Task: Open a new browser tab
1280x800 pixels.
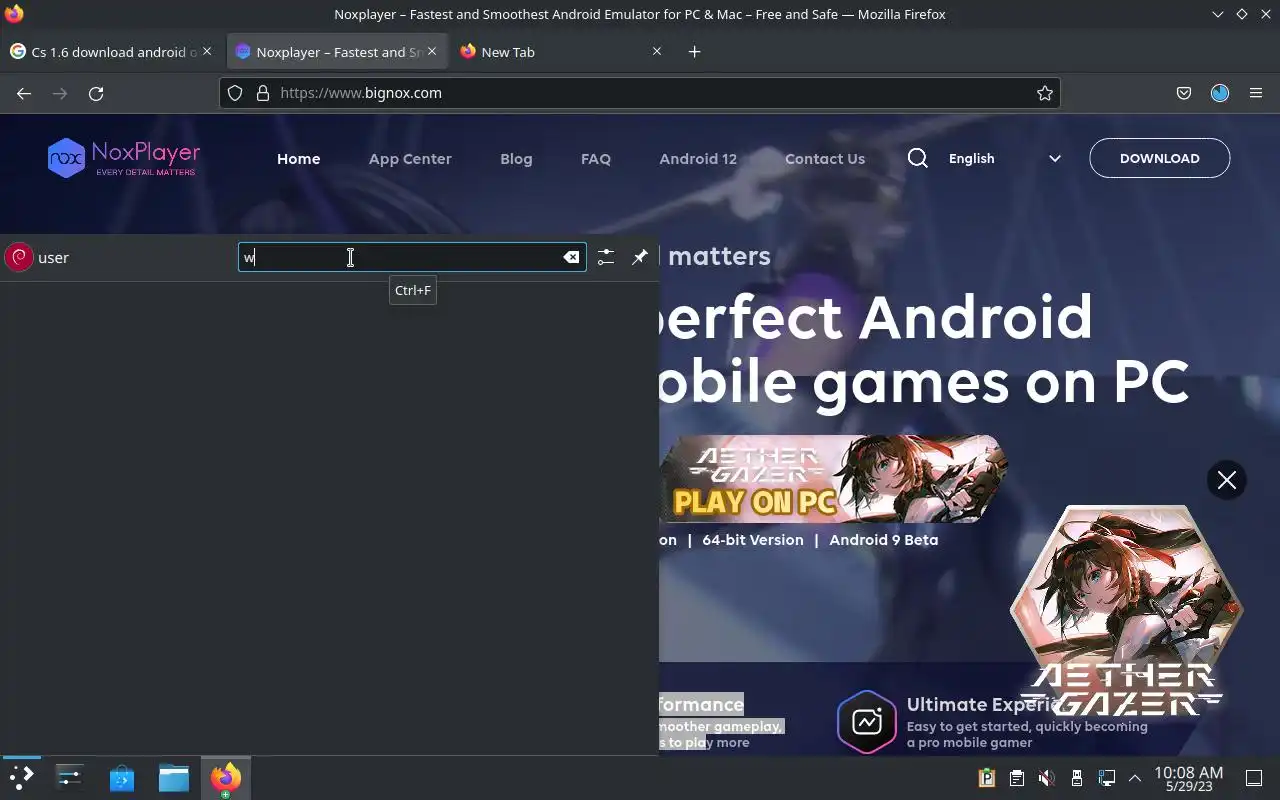Action: click(x=695, y=52)
